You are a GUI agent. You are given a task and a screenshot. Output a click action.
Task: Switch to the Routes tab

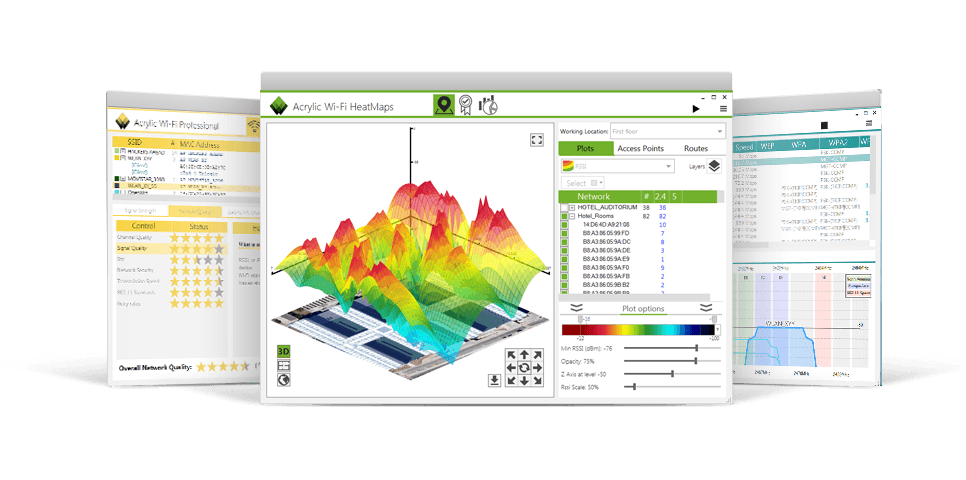696,148
